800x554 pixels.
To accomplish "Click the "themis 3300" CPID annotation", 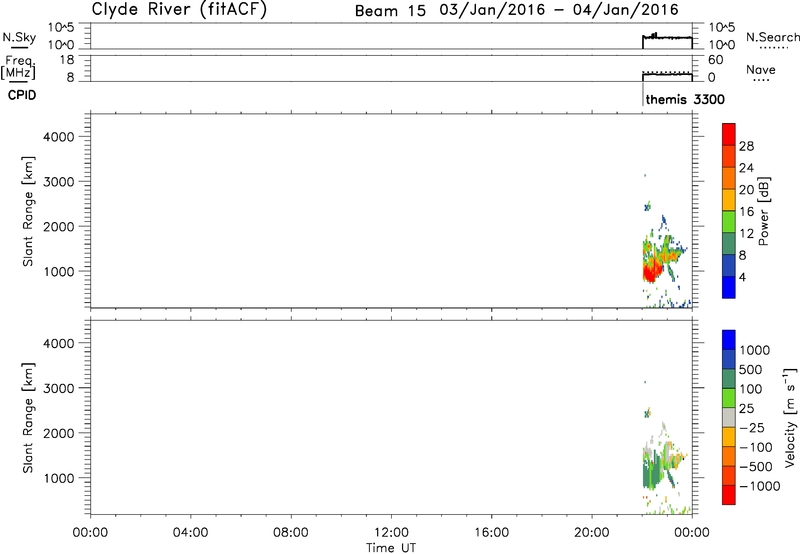I will coord(685,99).
